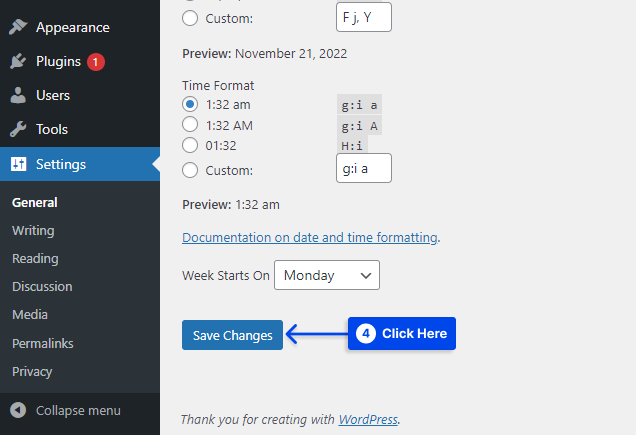Click the Plugins plug icon
This screenshot has height=435, width=636.
click(18, 62)
